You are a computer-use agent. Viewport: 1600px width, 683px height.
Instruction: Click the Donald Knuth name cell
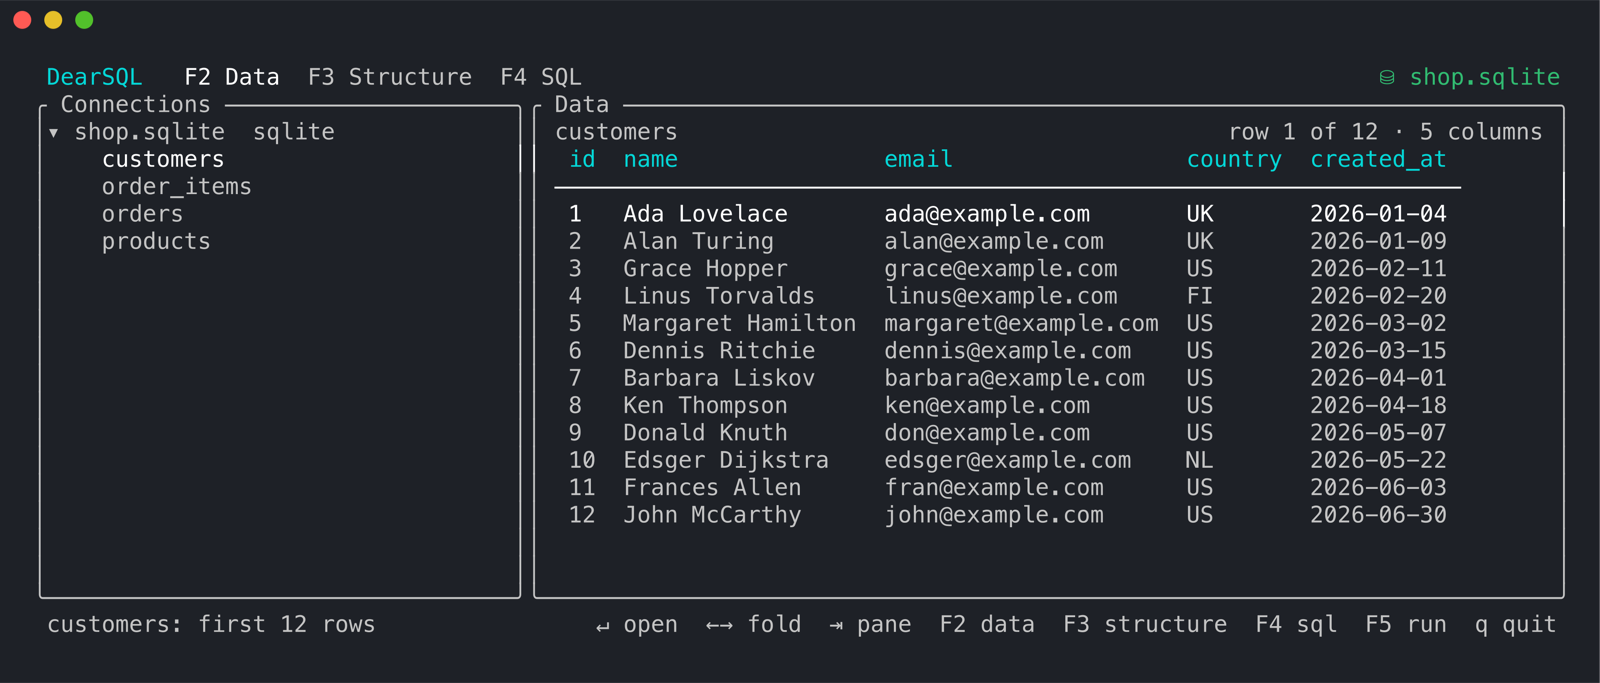coord(705,433)
